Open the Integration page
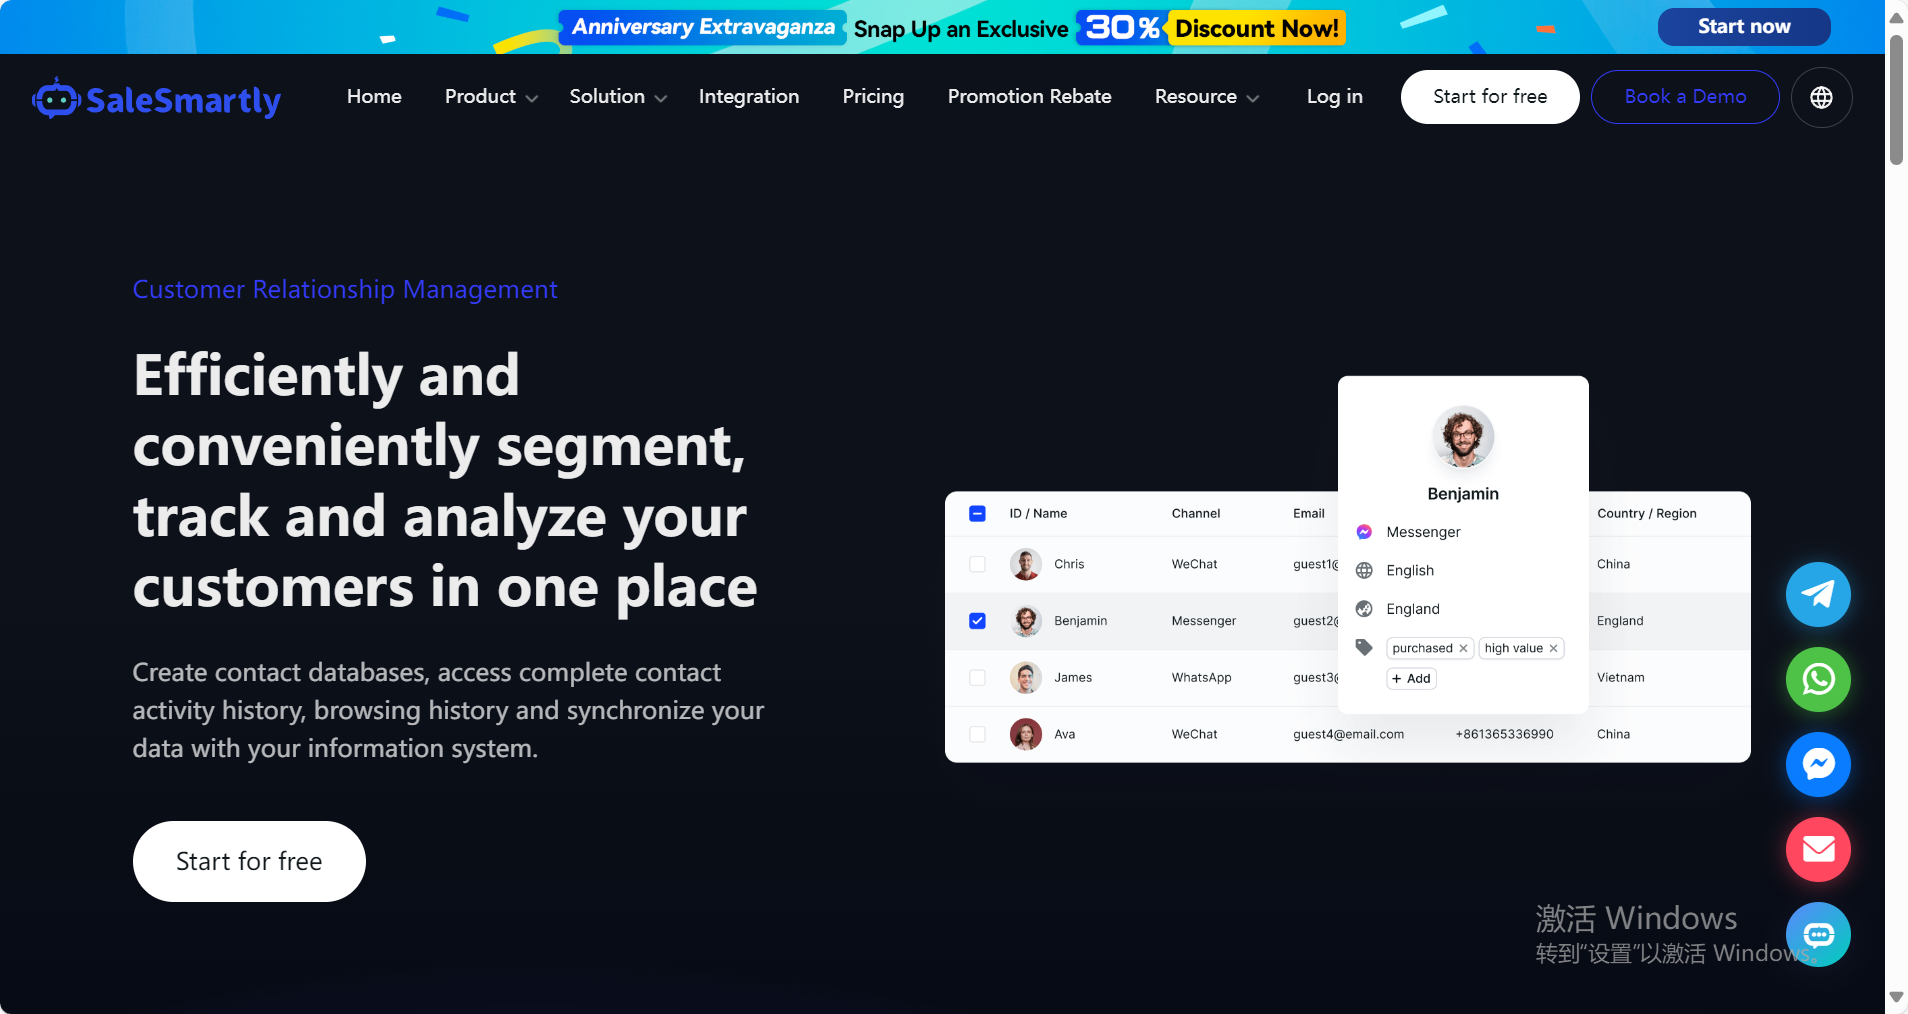The width and height of the screenshot is (1908, 1014). [749, 97]
